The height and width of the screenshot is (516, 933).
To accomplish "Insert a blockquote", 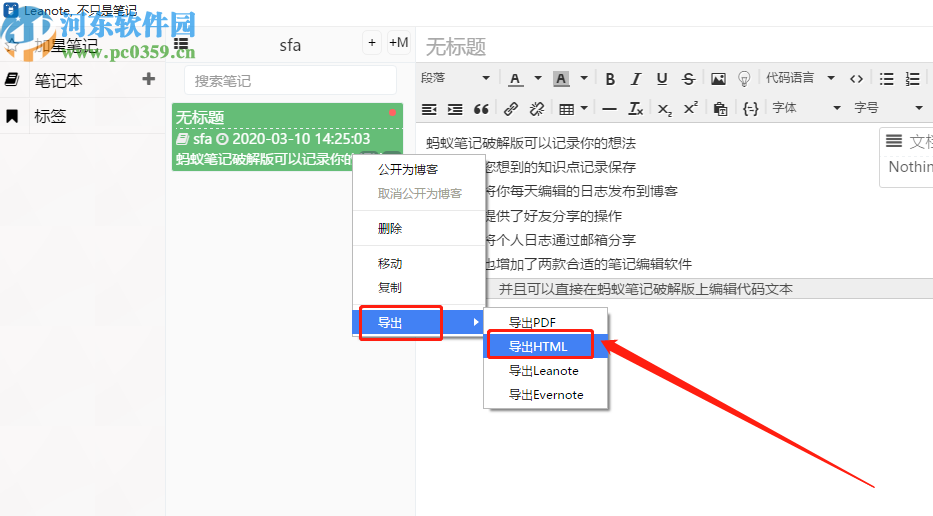I will point(481,109).
